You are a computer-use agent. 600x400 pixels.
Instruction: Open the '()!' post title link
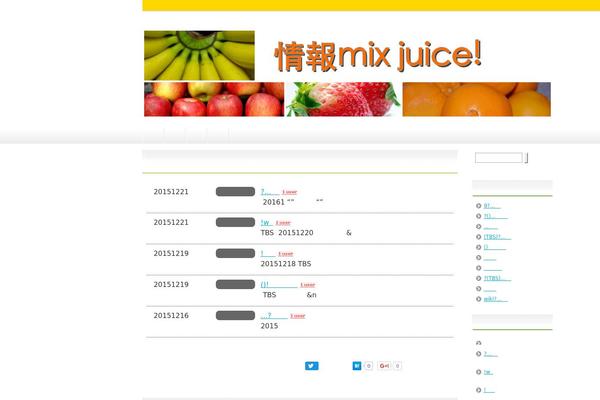tap(279, 284)
